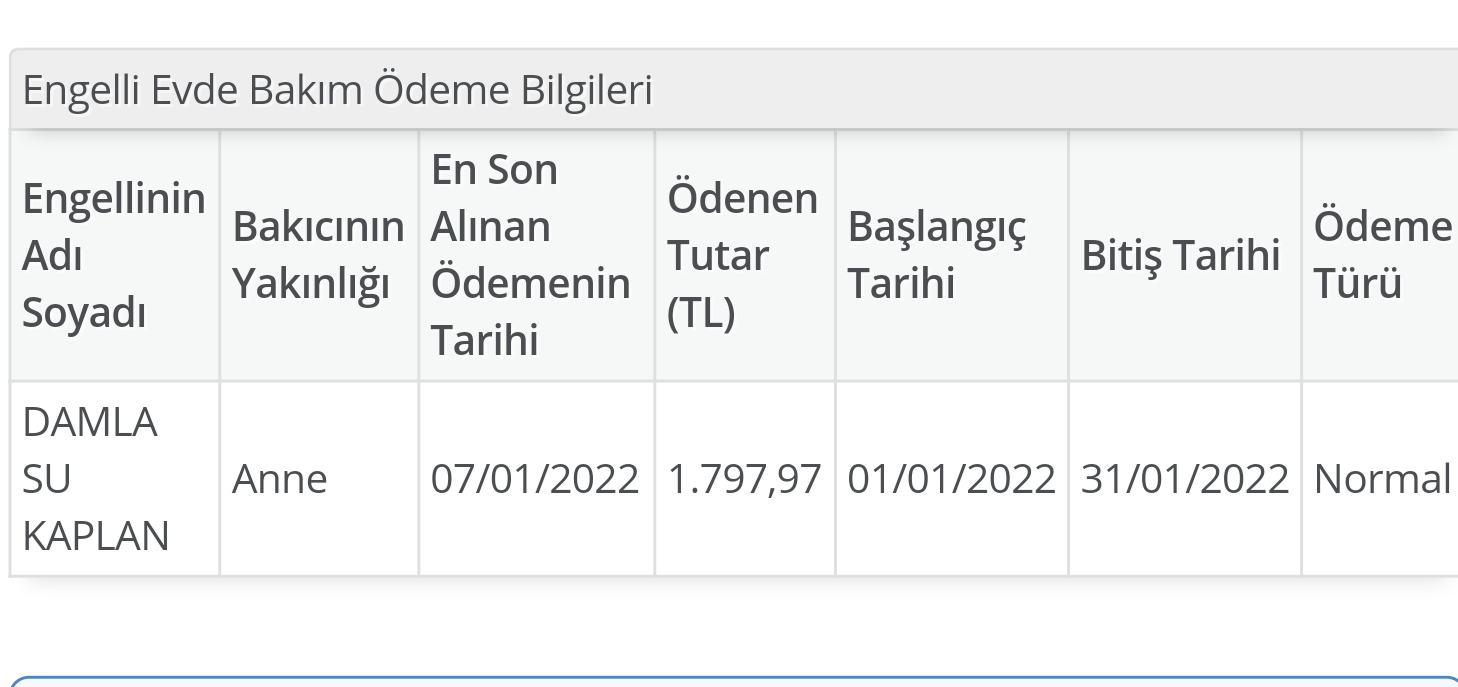Click the DAMLA SU KAPLAN name cell
1458x687 pixels.
(x=96, y=480)
